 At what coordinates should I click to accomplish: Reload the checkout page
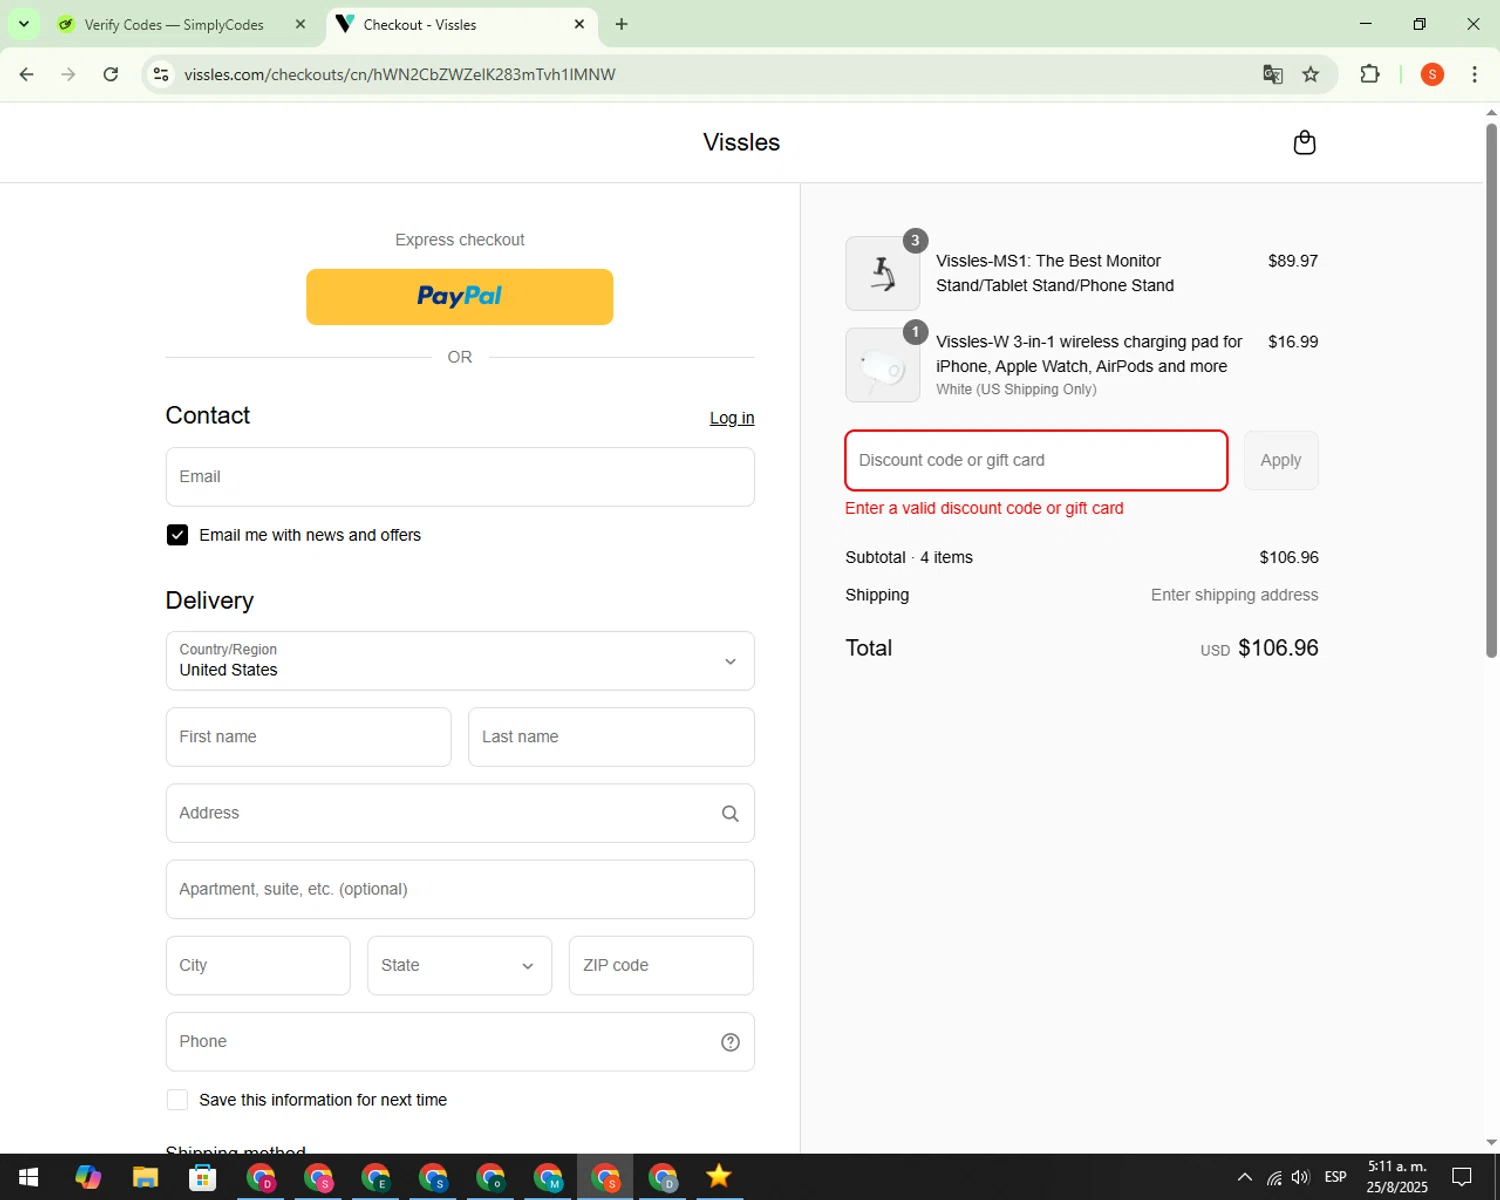pyautogui.click(x=111, y=74)
